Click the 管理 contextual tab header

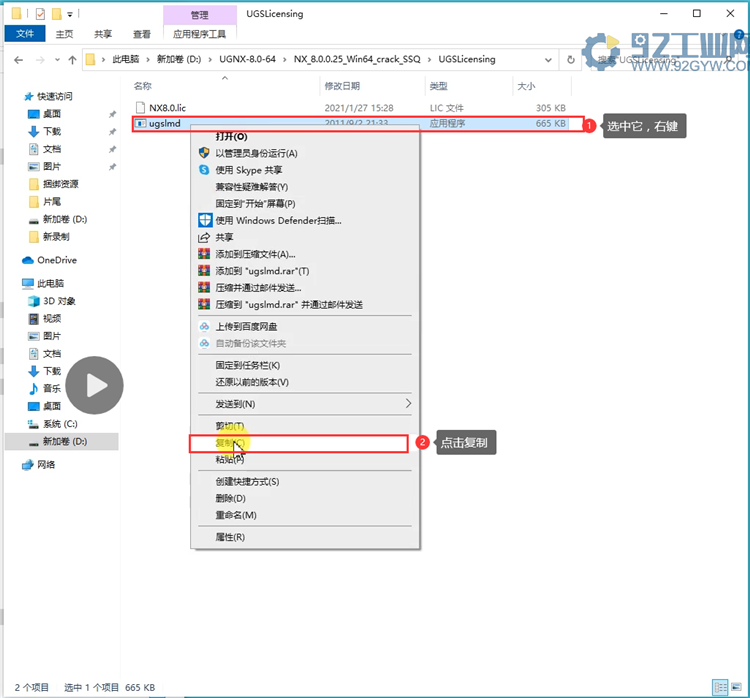199,15
